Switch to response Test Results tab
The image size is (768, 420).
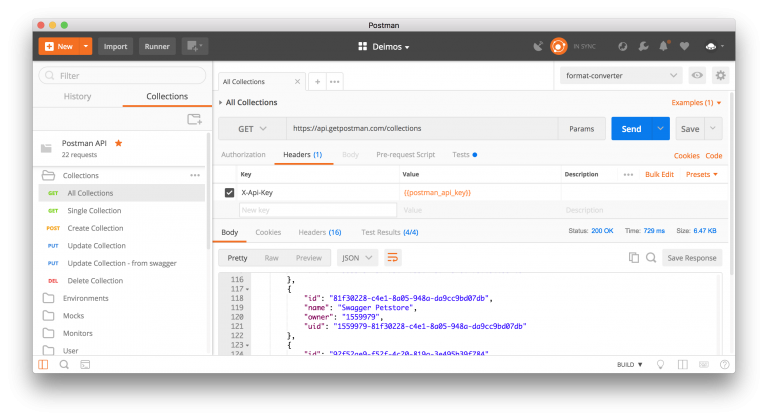[390, 232]
